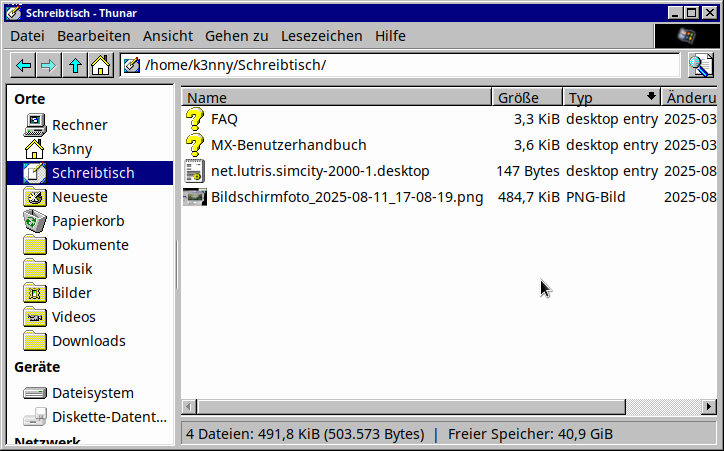
Task: Open the Ansicht menu
Action: (x=168, y=36)
